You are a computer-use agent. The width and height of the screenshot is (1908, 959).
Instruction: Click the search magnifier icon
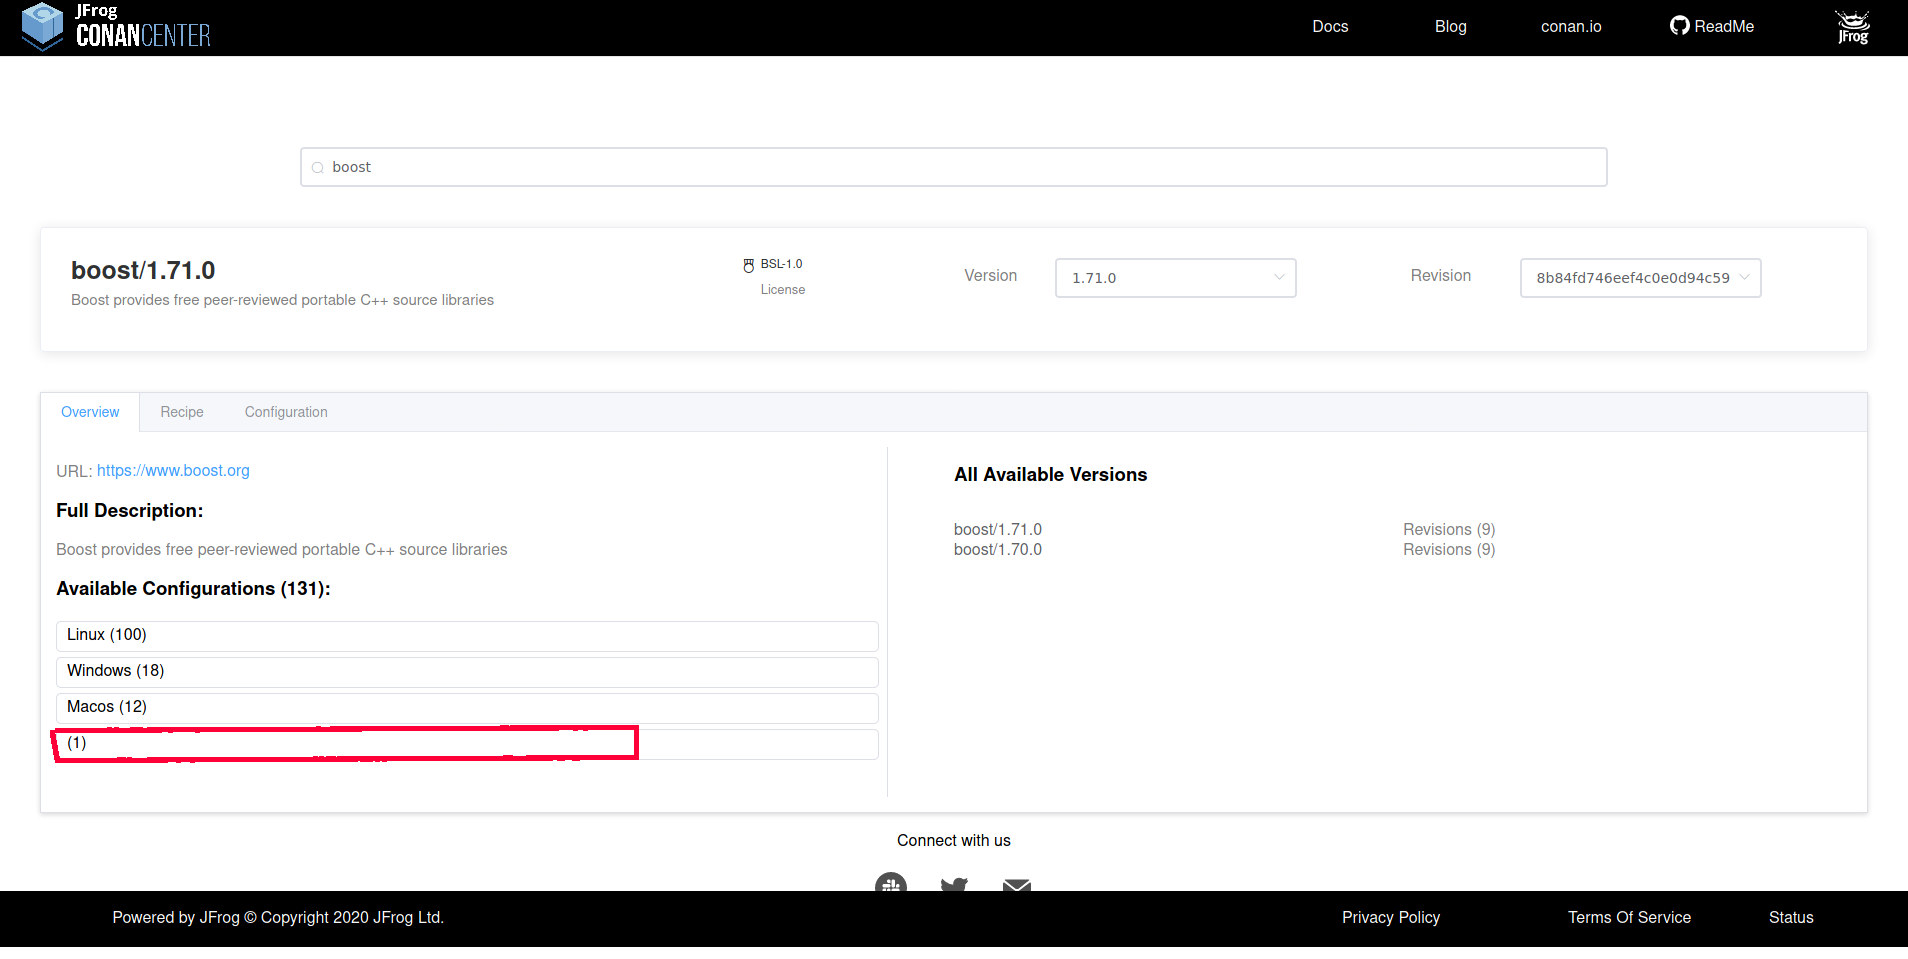click(318, 168)
